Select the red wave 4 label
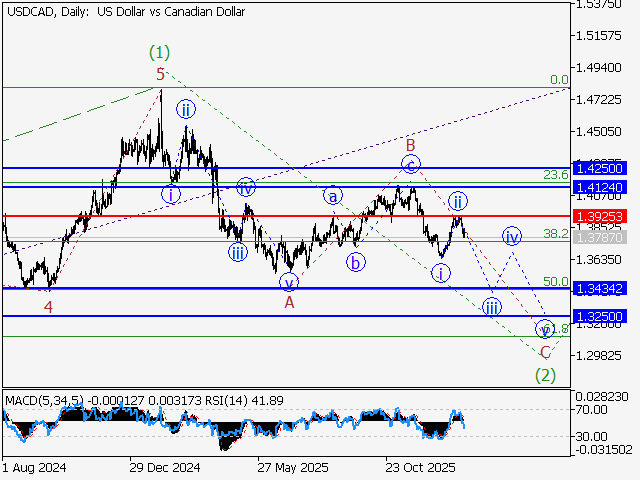This screenshot has width=640, height=480. [49, 307]
